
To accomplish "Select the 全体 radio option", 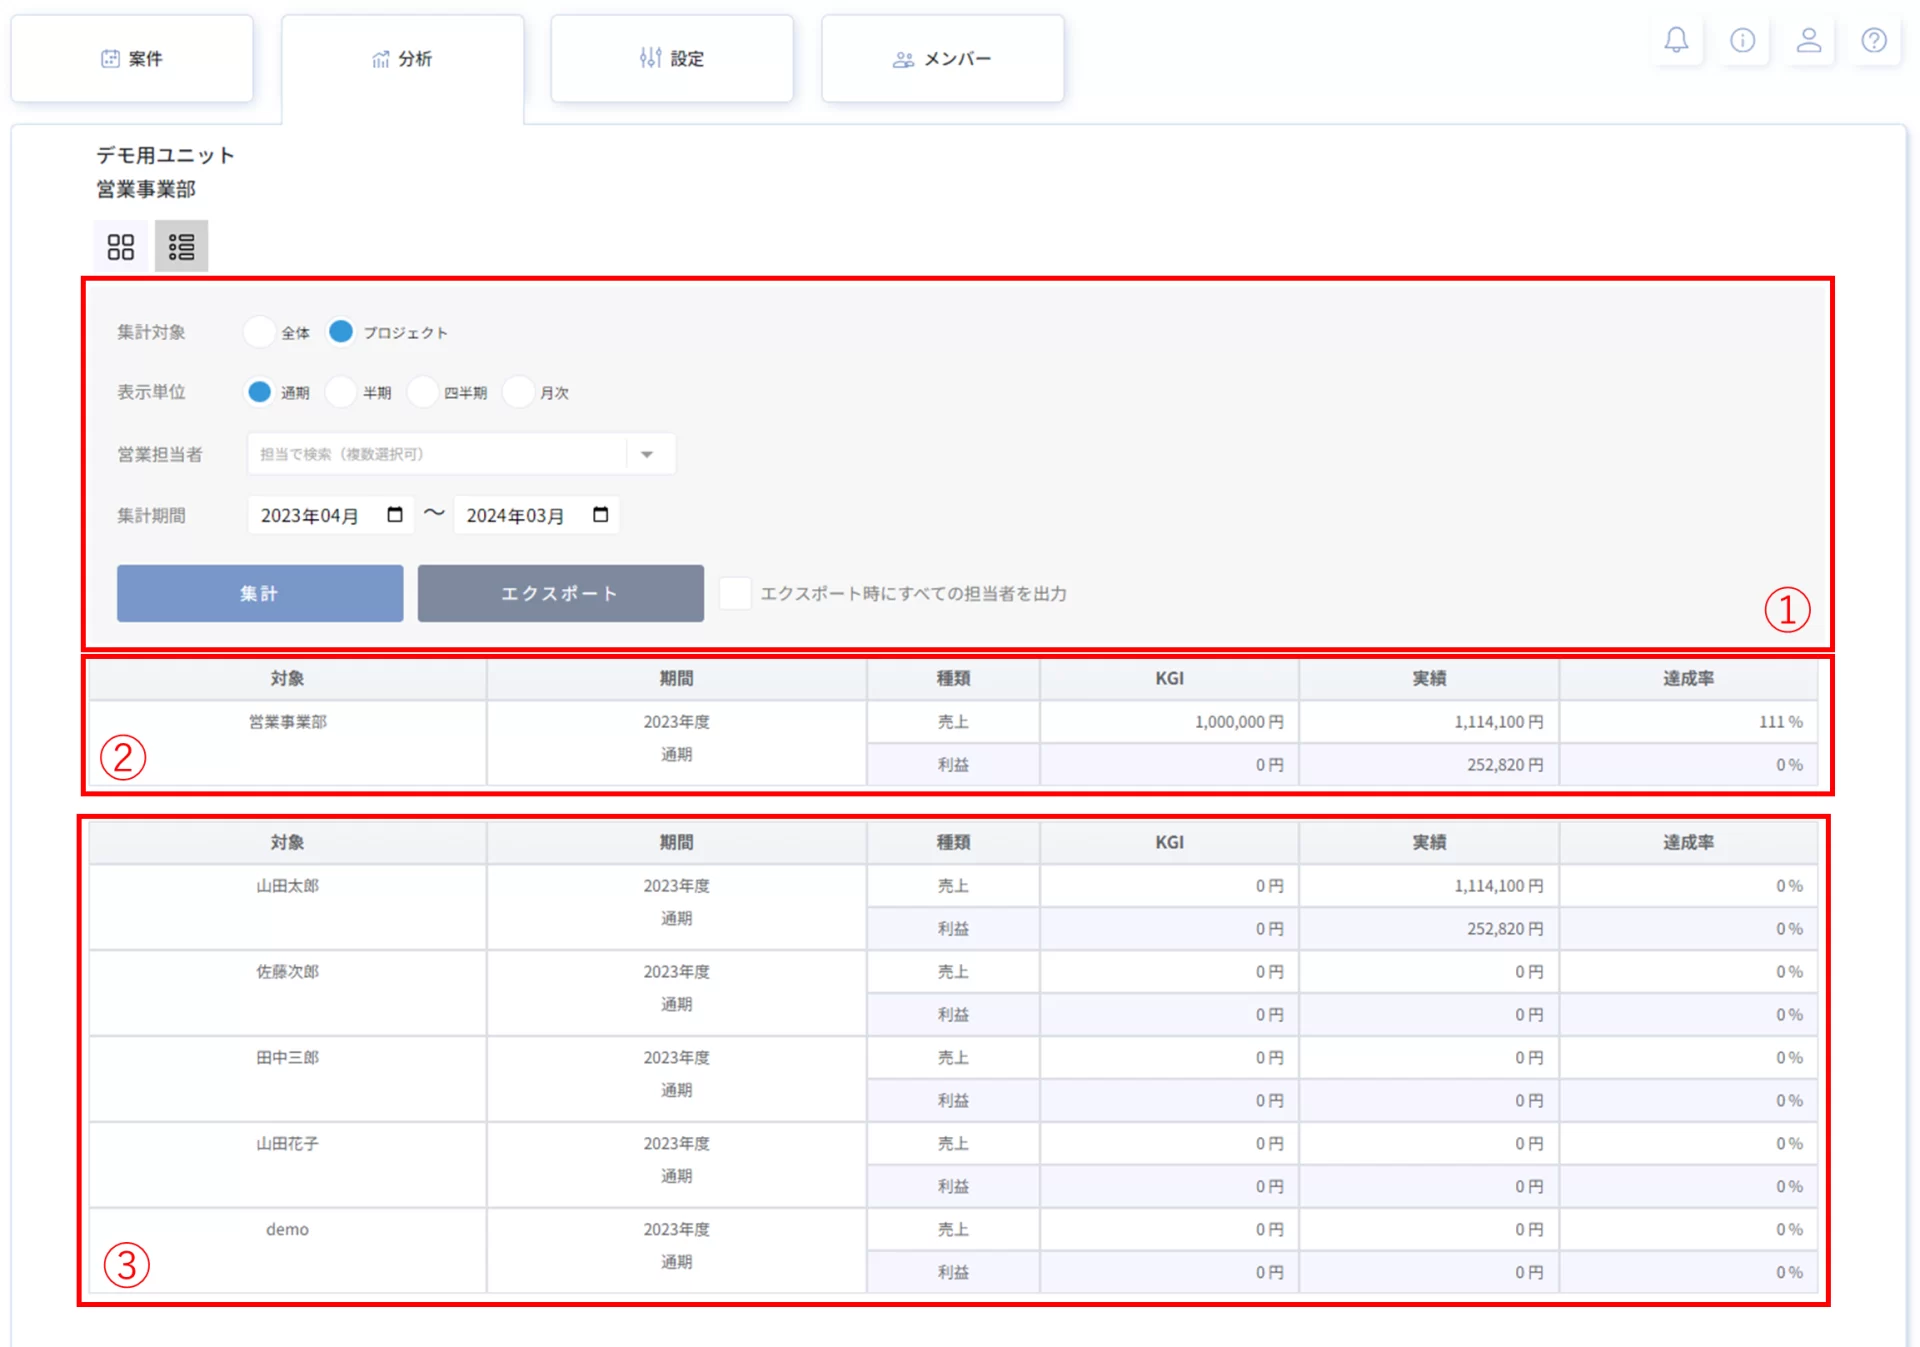I will pos(259,332).
